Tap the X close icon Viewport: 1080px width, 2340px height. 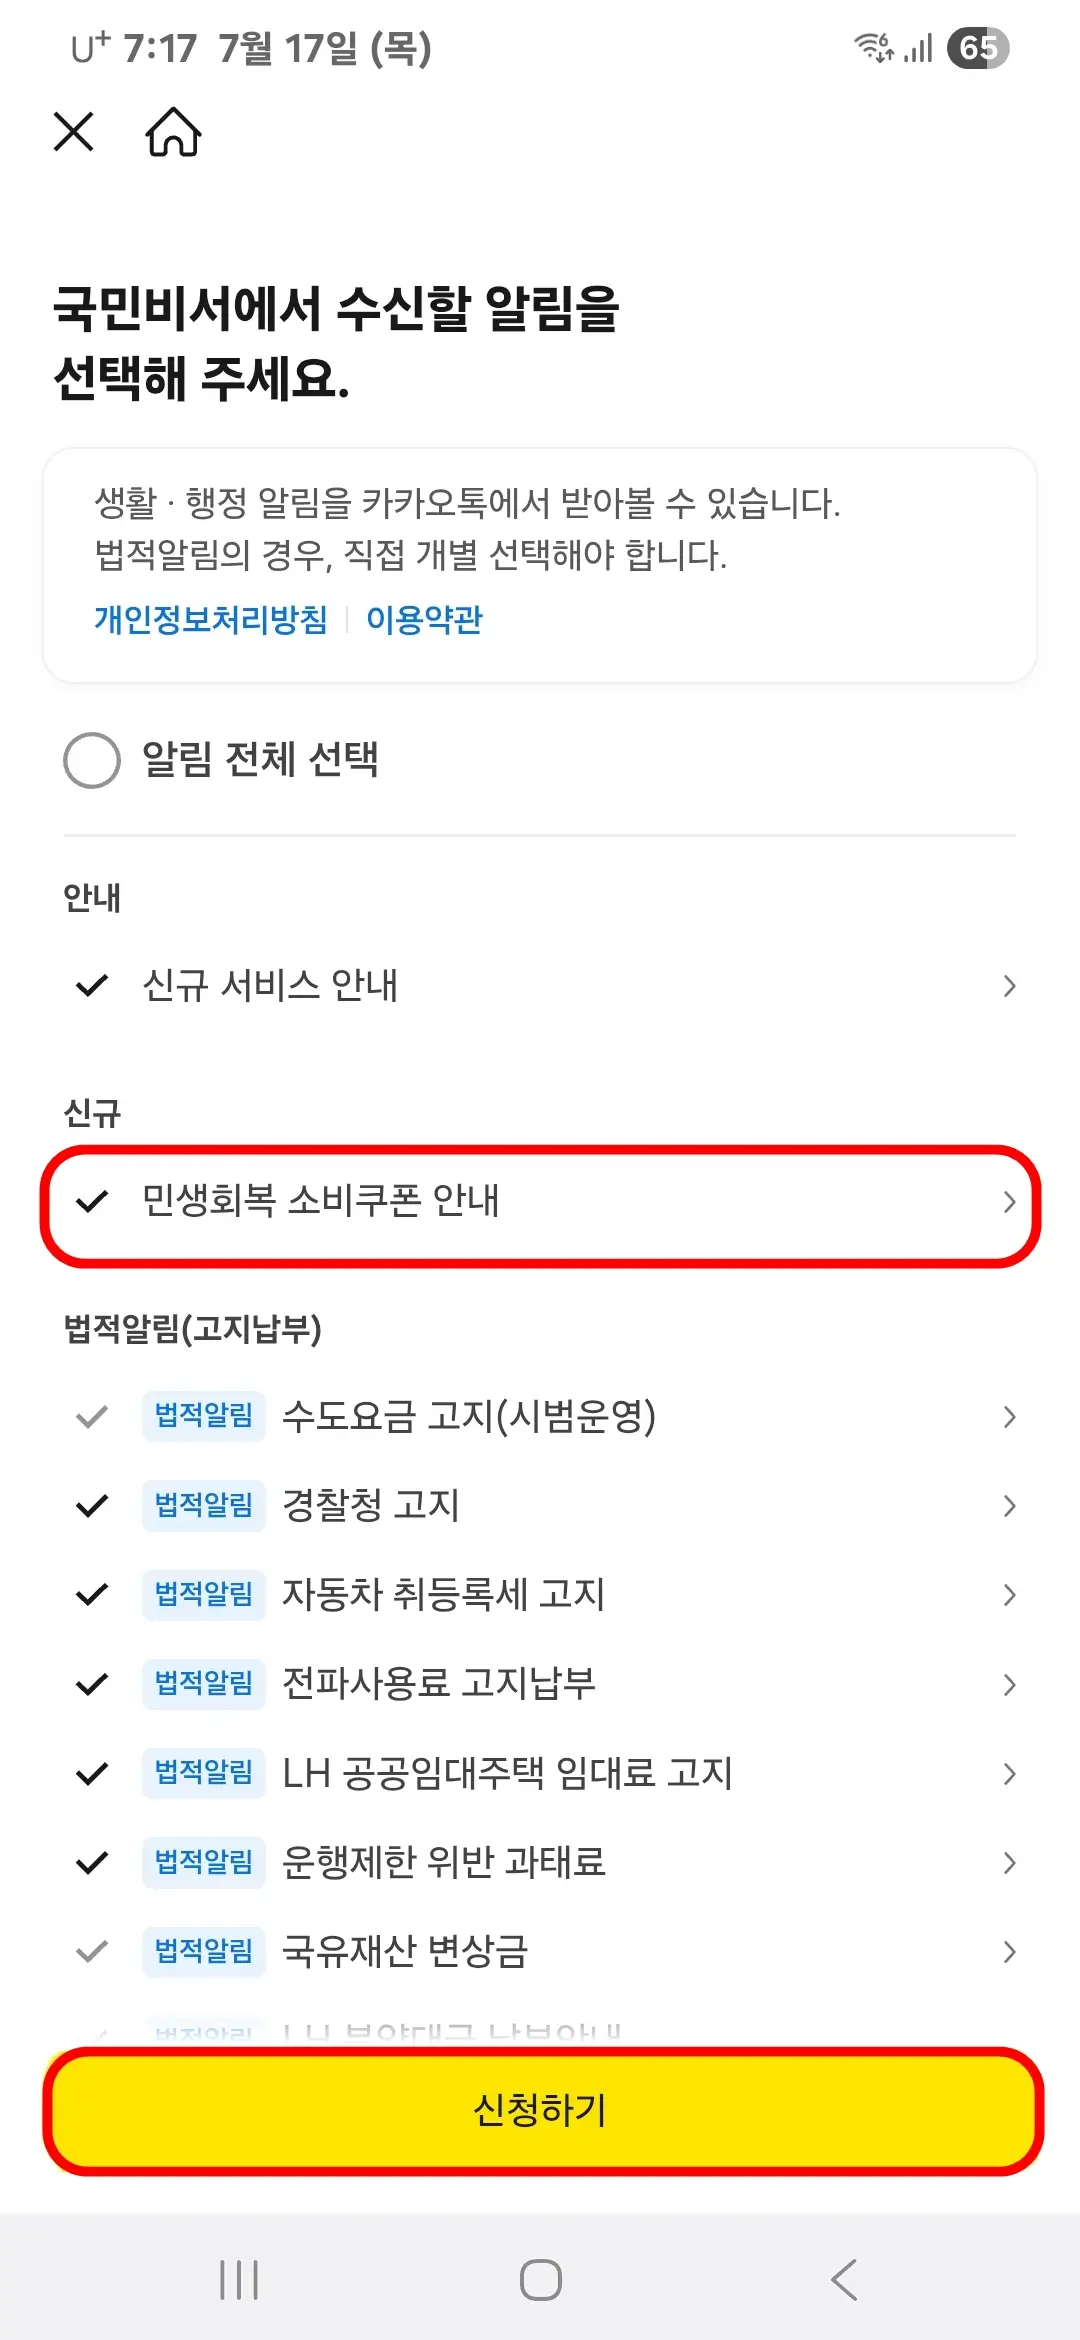[x=73, y=131]
